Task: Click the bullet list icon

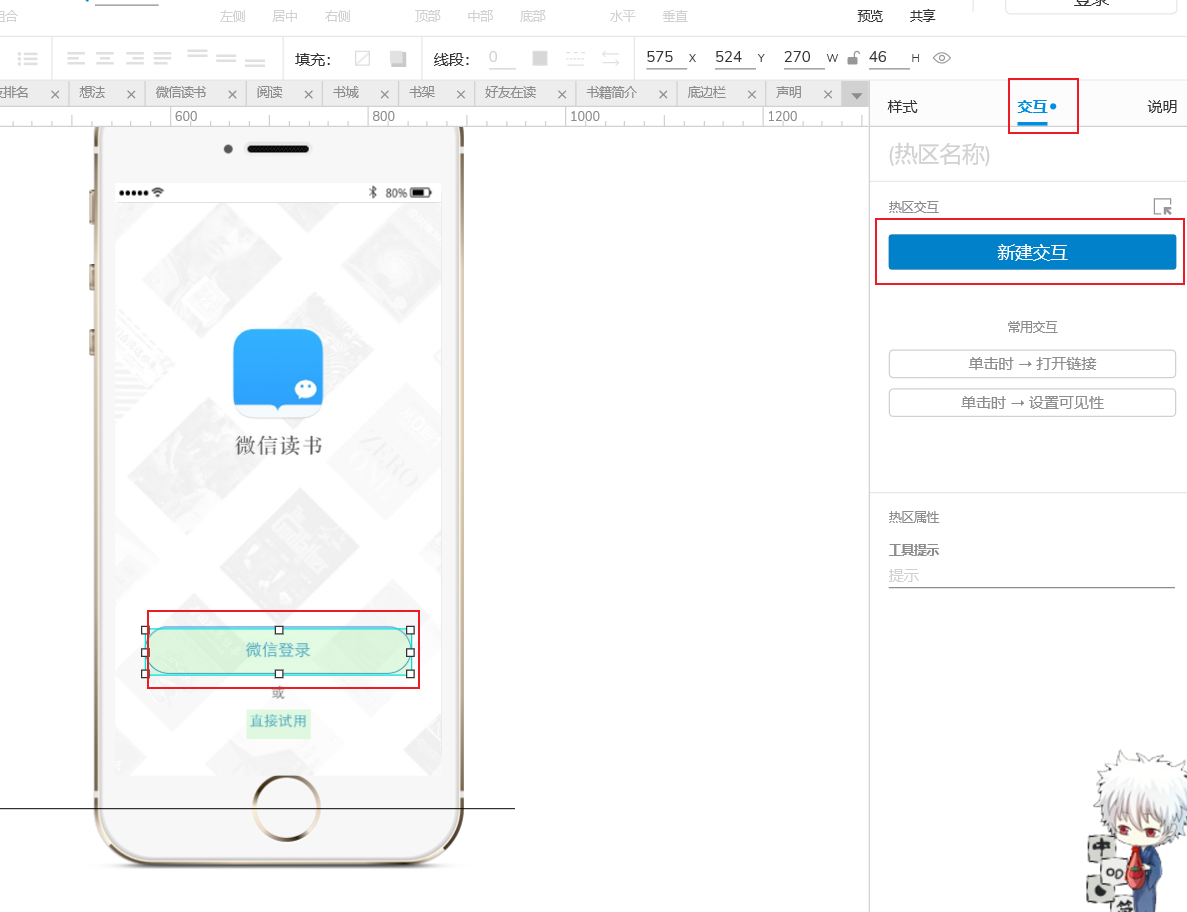Action: coord(28,58)
